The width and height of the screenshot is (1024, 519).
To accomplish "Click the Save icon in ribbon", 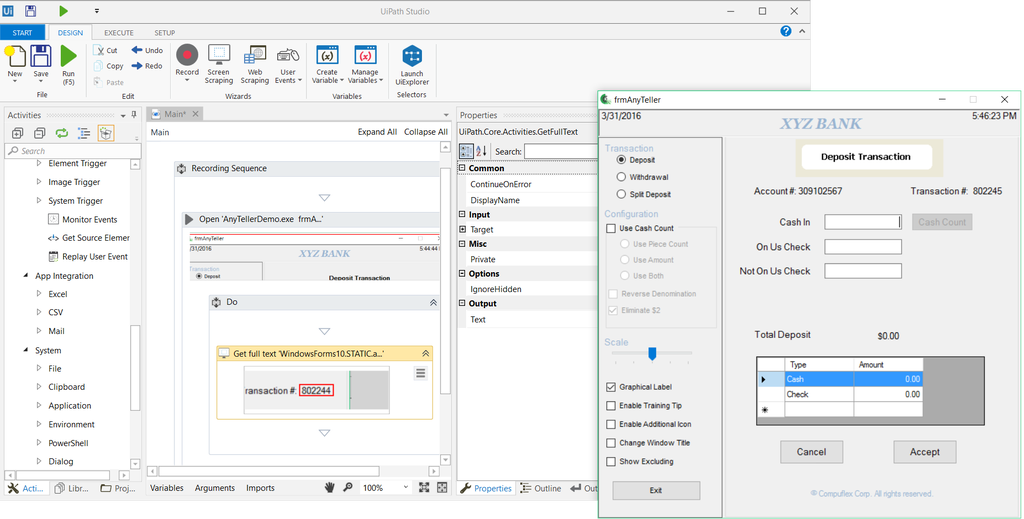I will pos(41,56).
